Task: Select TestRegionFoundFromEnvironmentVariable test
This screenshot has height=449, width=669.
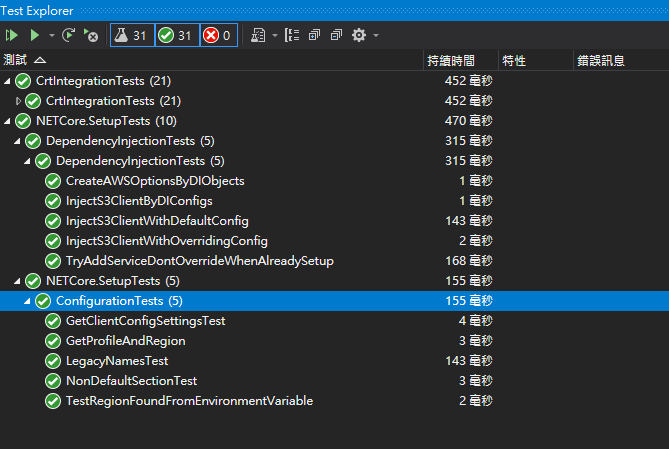Action: tap(189, 401)
